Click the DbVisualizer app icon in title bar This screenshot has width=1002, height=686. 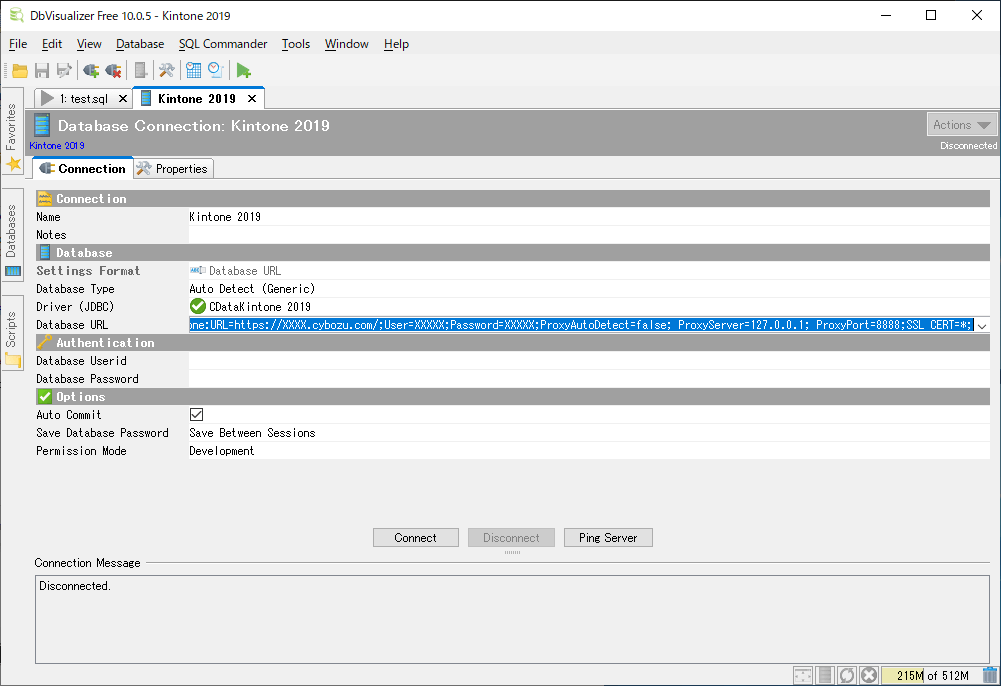click(17, 15)
